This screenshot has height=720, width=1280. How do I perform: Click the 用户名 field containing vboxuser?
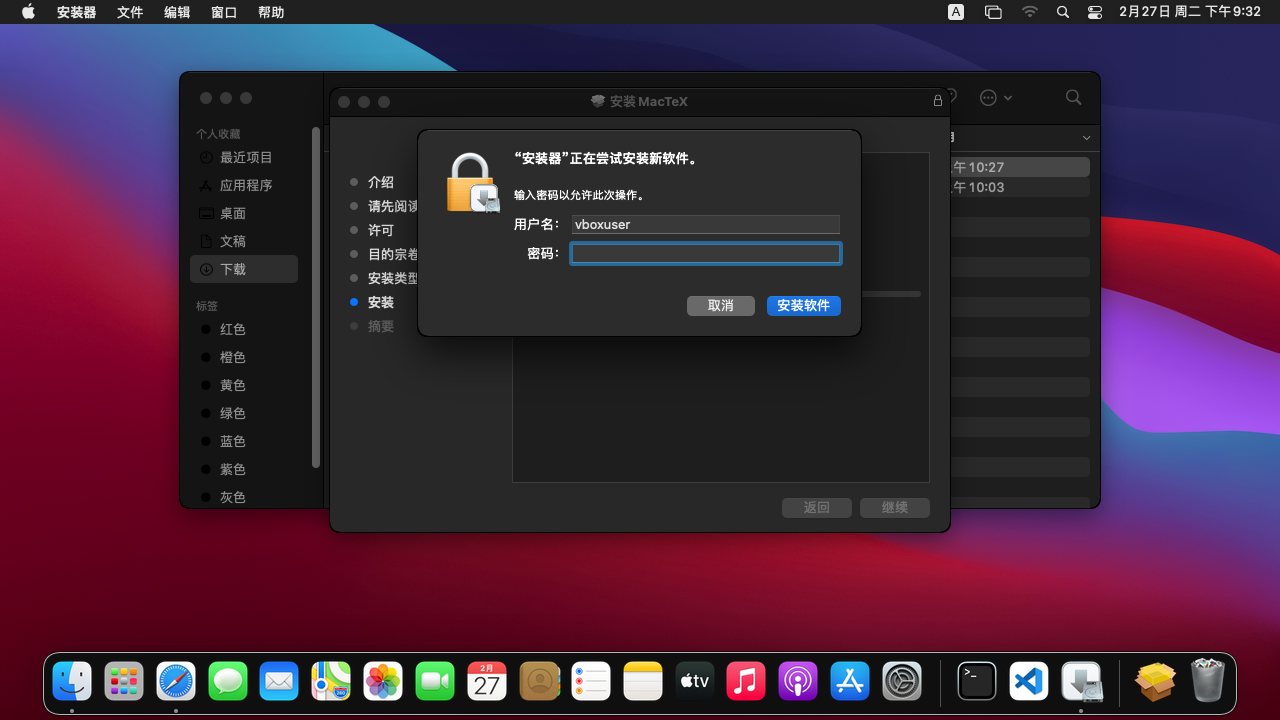tap(706, 225)
